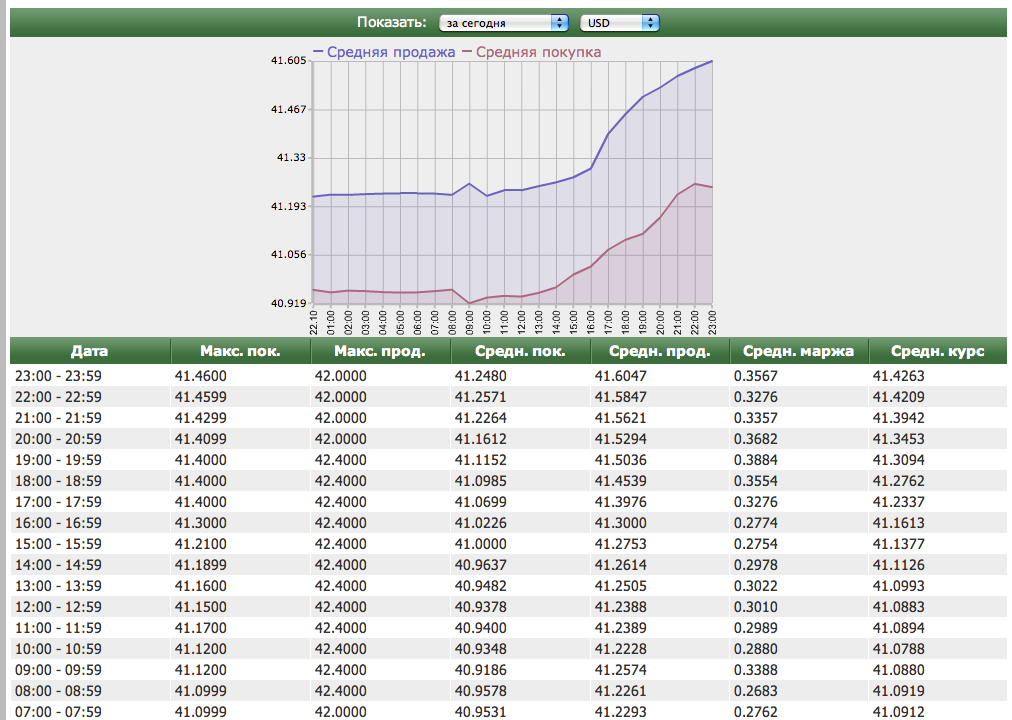Click the 41.605 label on chart axis
This screenshot has height=720, width=1012.
tap(288, 61)
